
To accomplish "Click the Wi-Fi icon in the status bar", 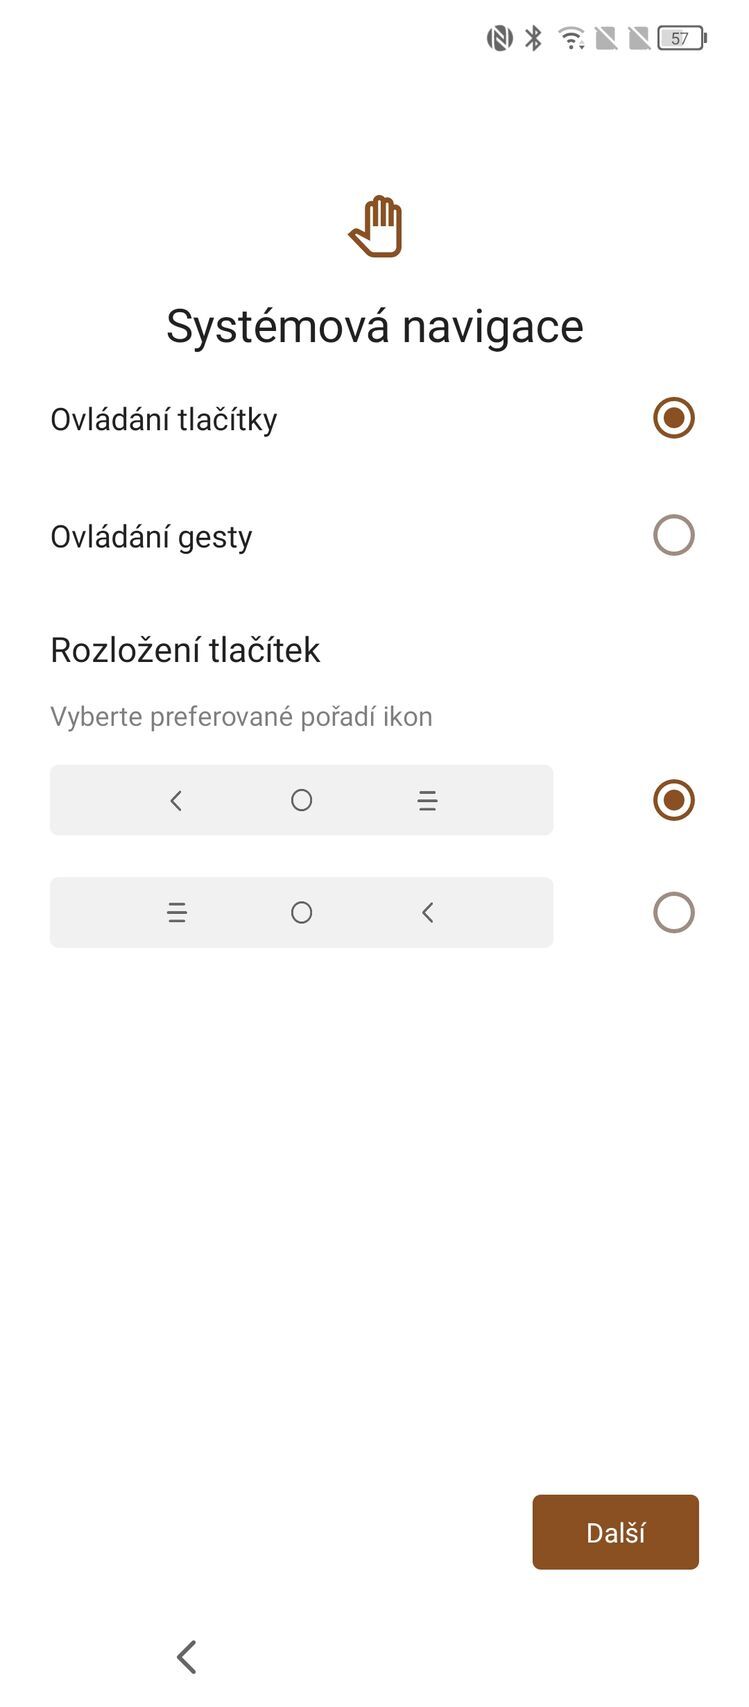I will [x=570, y=37].
